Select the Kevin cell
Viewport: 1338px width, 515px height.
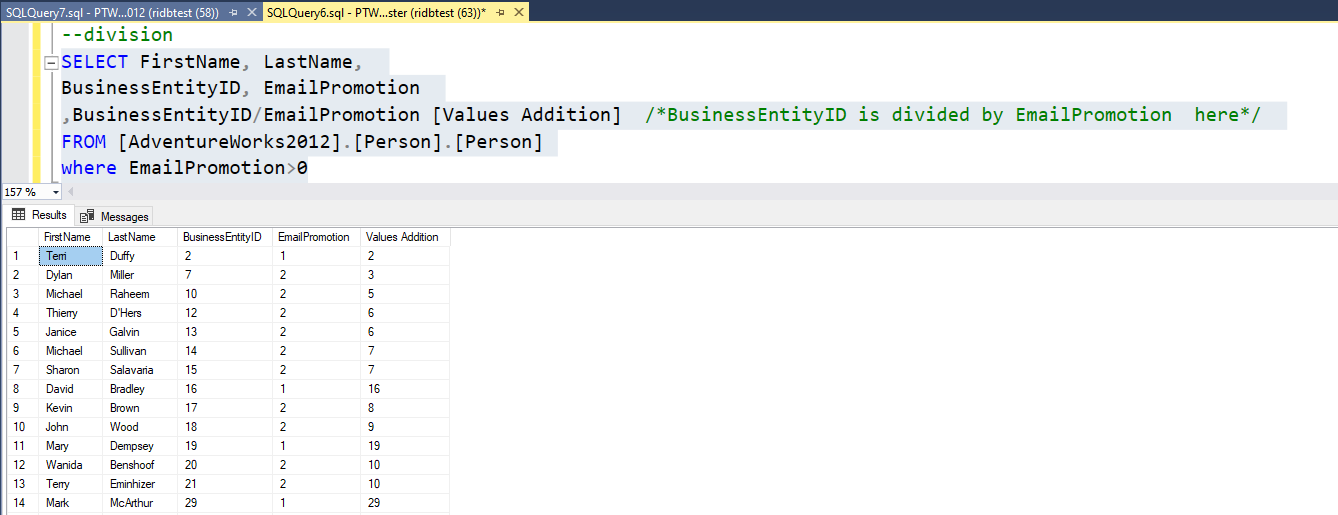point(70,408)
